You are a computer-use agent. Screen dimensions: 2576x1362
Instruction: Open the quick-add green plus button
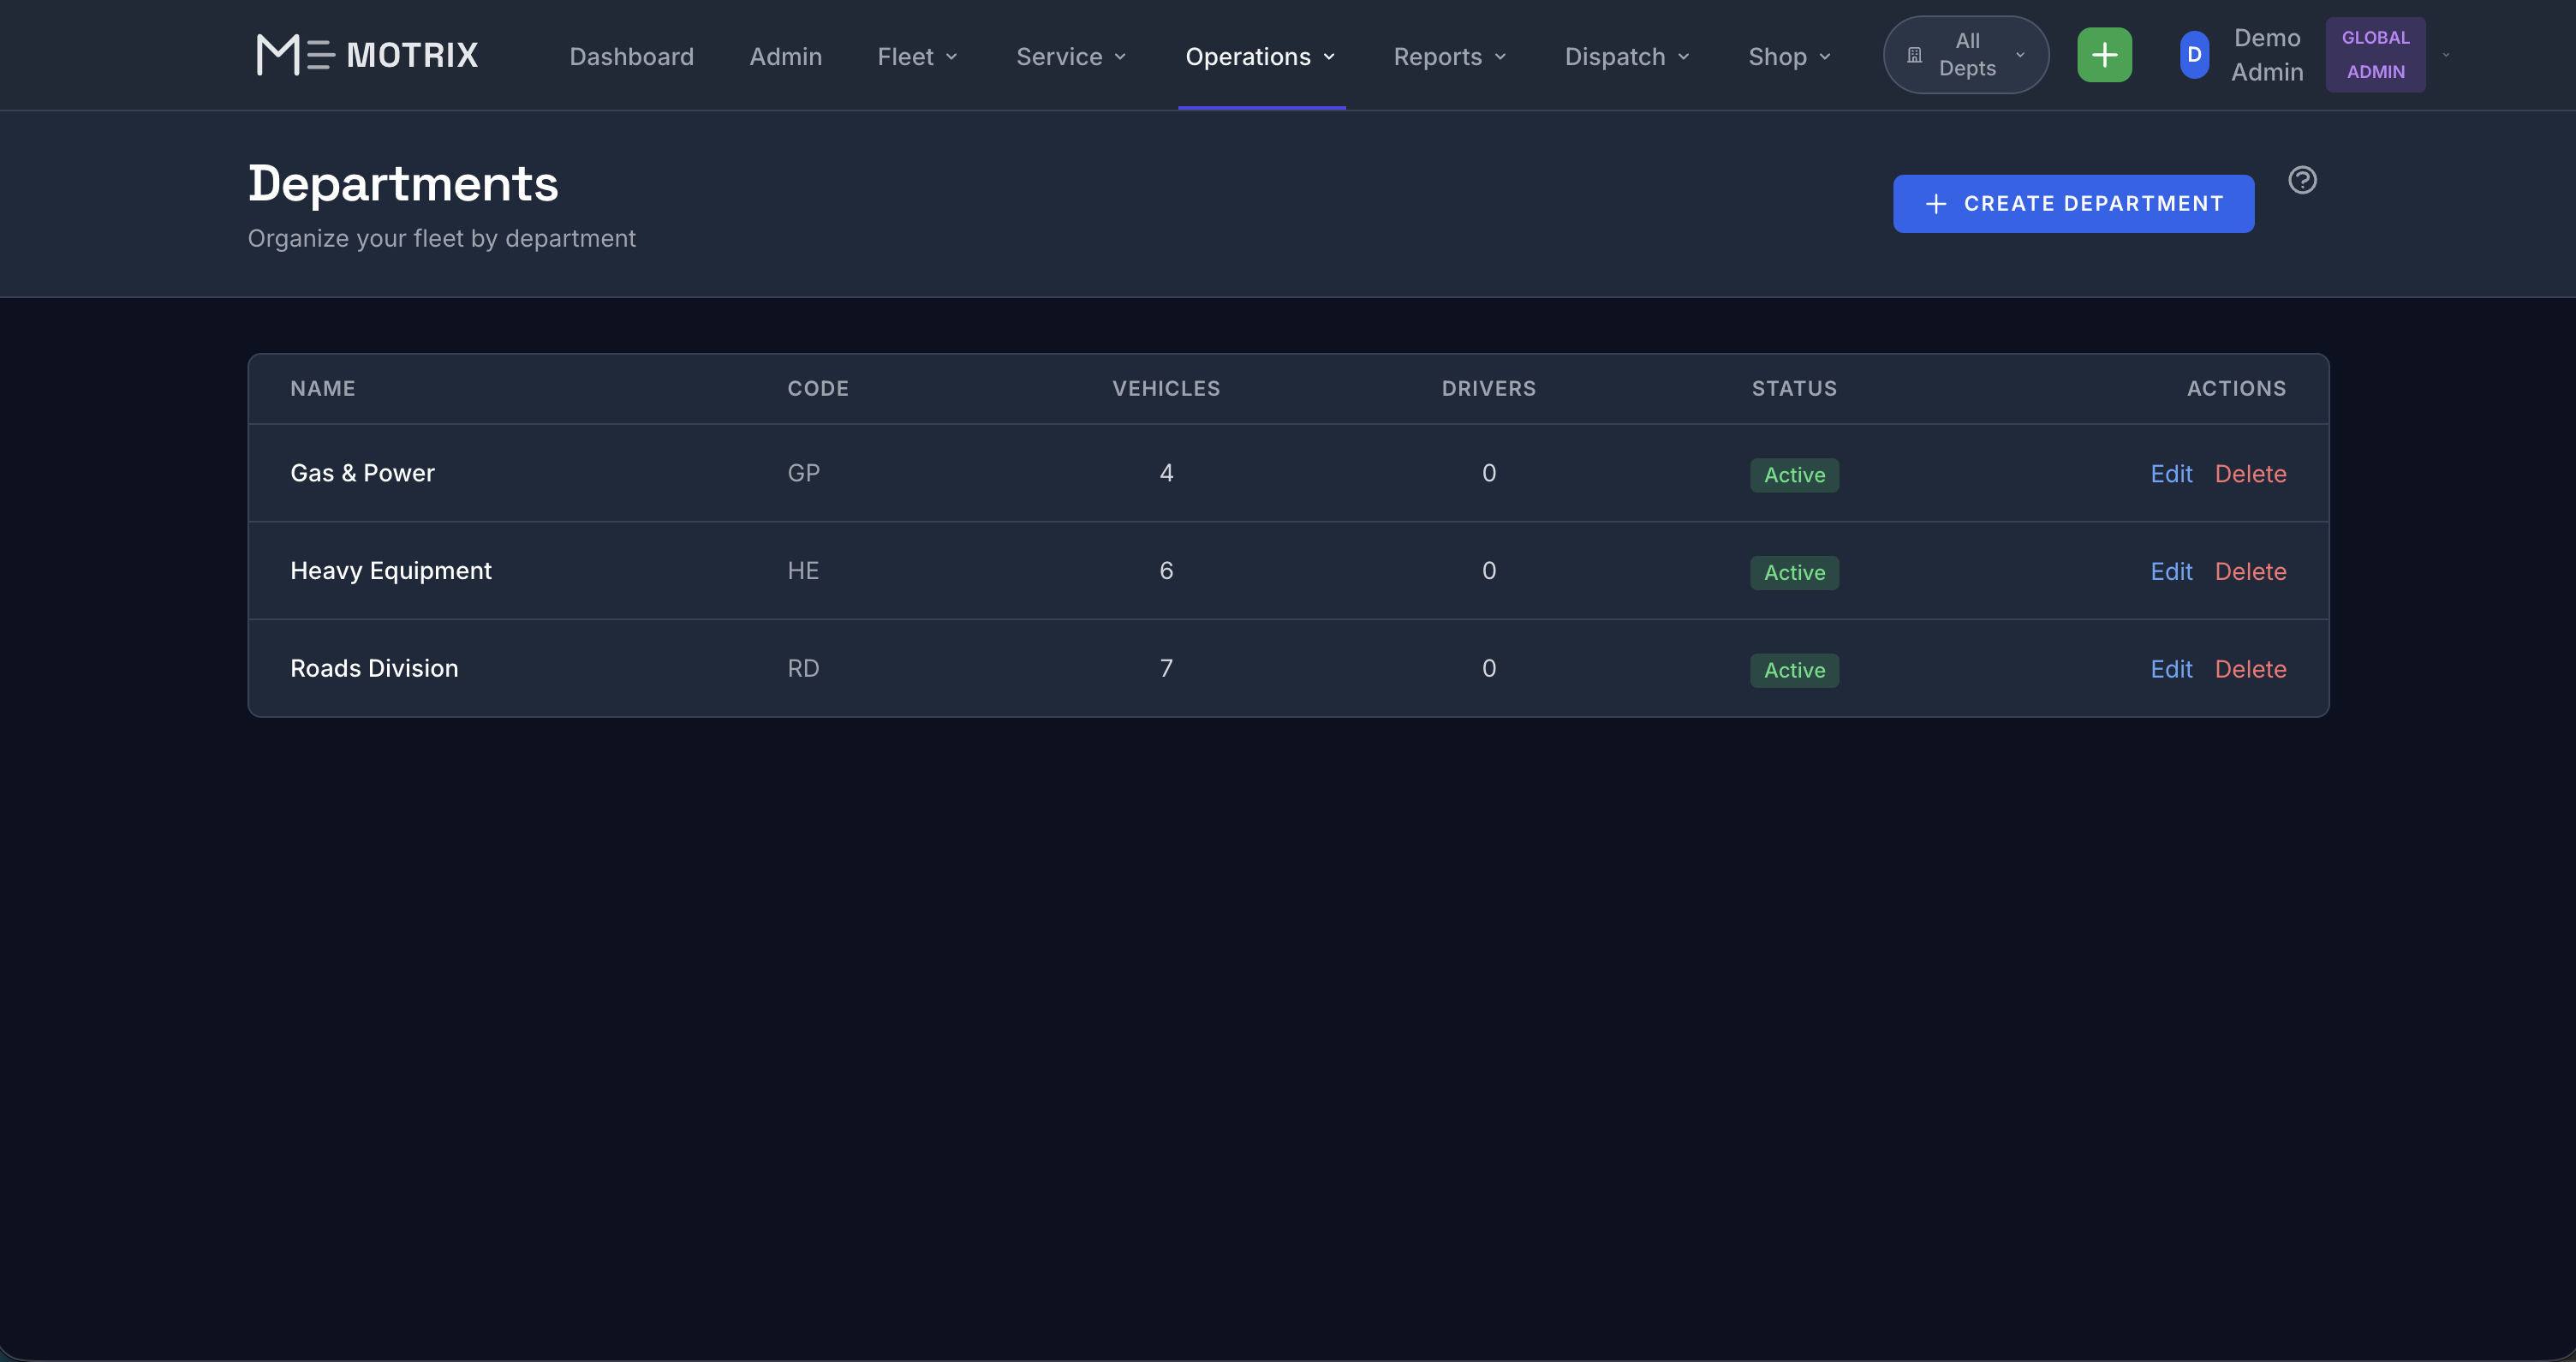pyautogui.click(x=2104, y=54)
